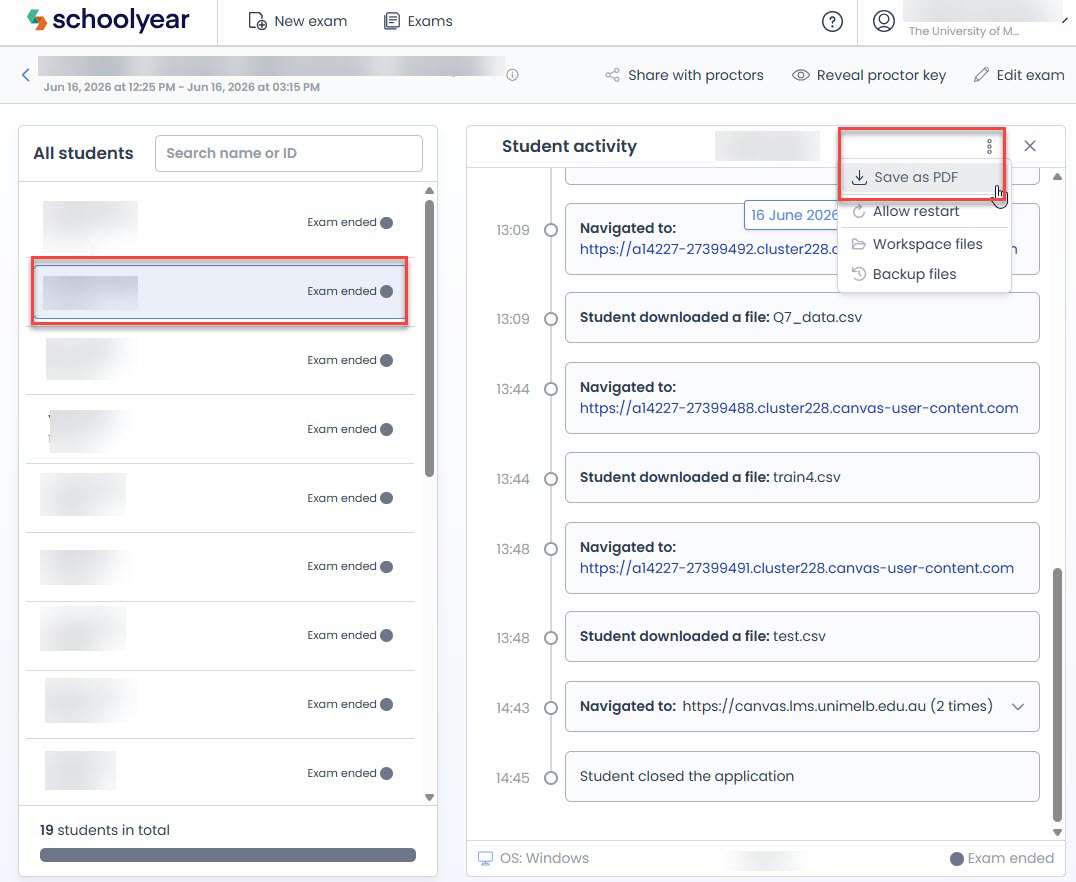Select the first student row in list
This screenshot has width=1076, height=882.
point(220,222)
